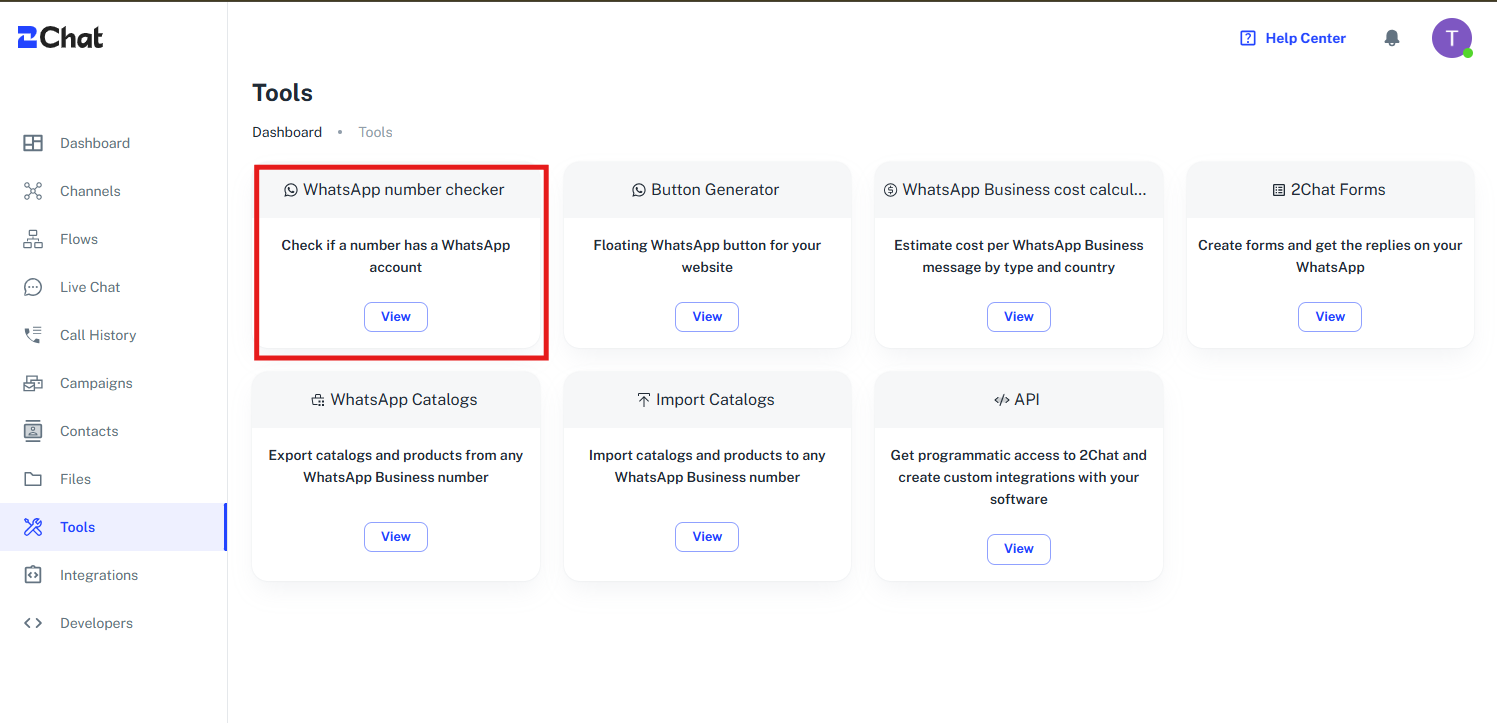Click 'Create forms and get the replies' text
This screenshot has width=1497, height=723.
[x=1330, y=256]
